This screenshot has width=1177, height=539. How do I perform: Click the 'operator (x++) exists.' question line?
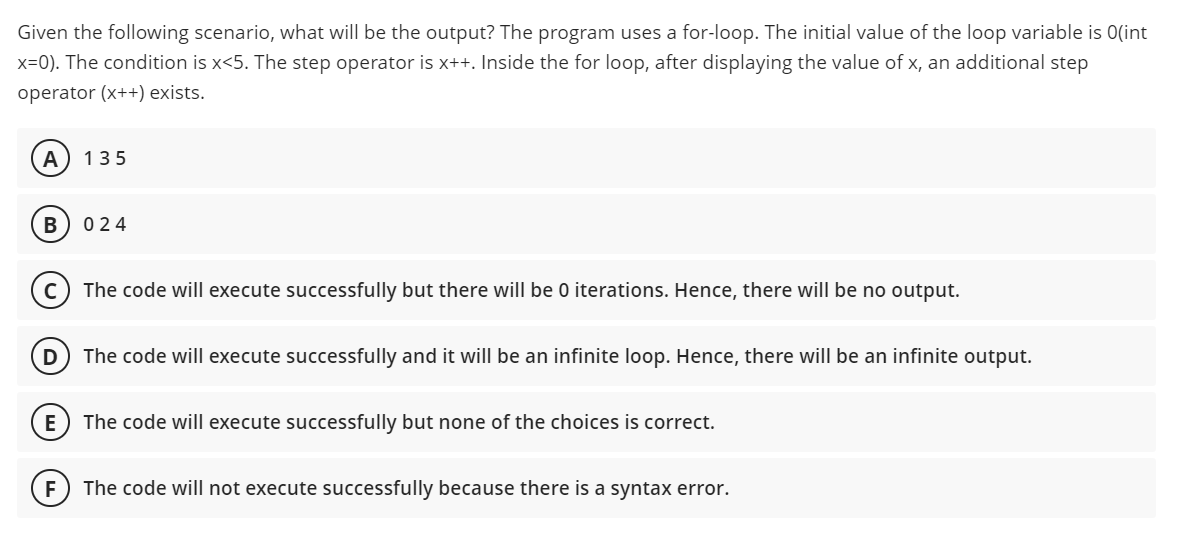click(x=111, y=93)
